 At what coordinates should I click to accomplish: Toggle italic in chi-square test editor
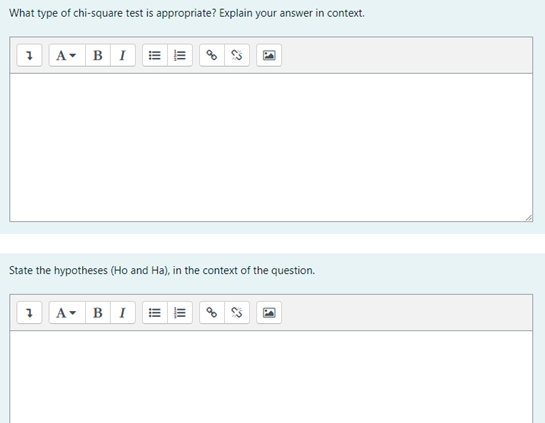pyautogui.click(x=123, y=55)
